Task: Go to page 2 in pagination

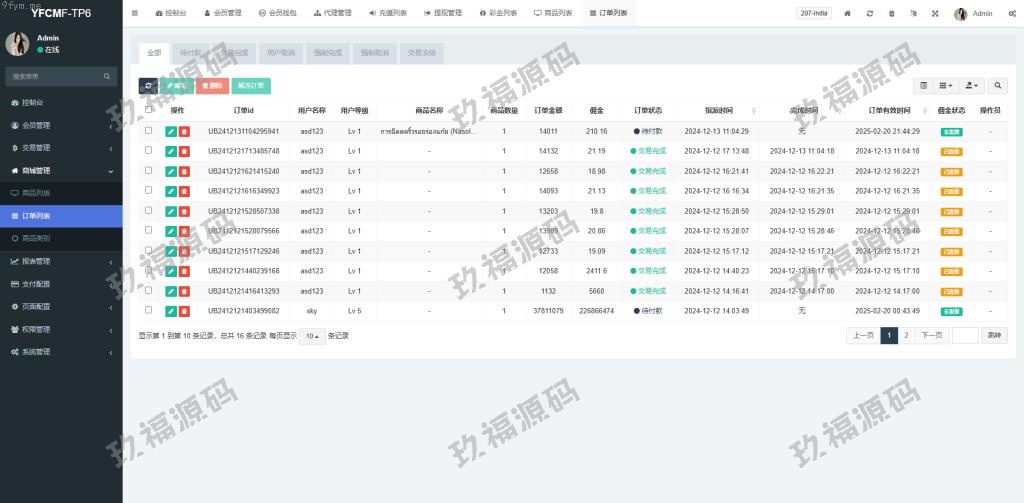Action: click(x=906, y=335)
